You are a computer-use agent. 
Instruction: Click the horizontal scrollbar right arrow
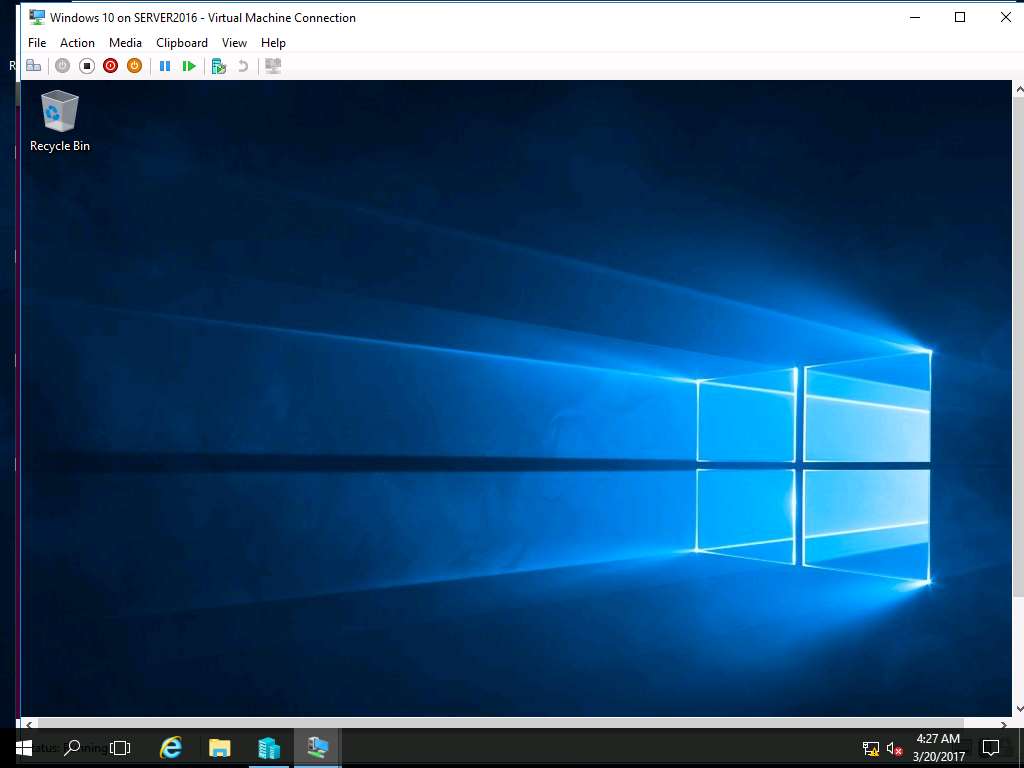pyautogui.click(x=1004, y=724)
